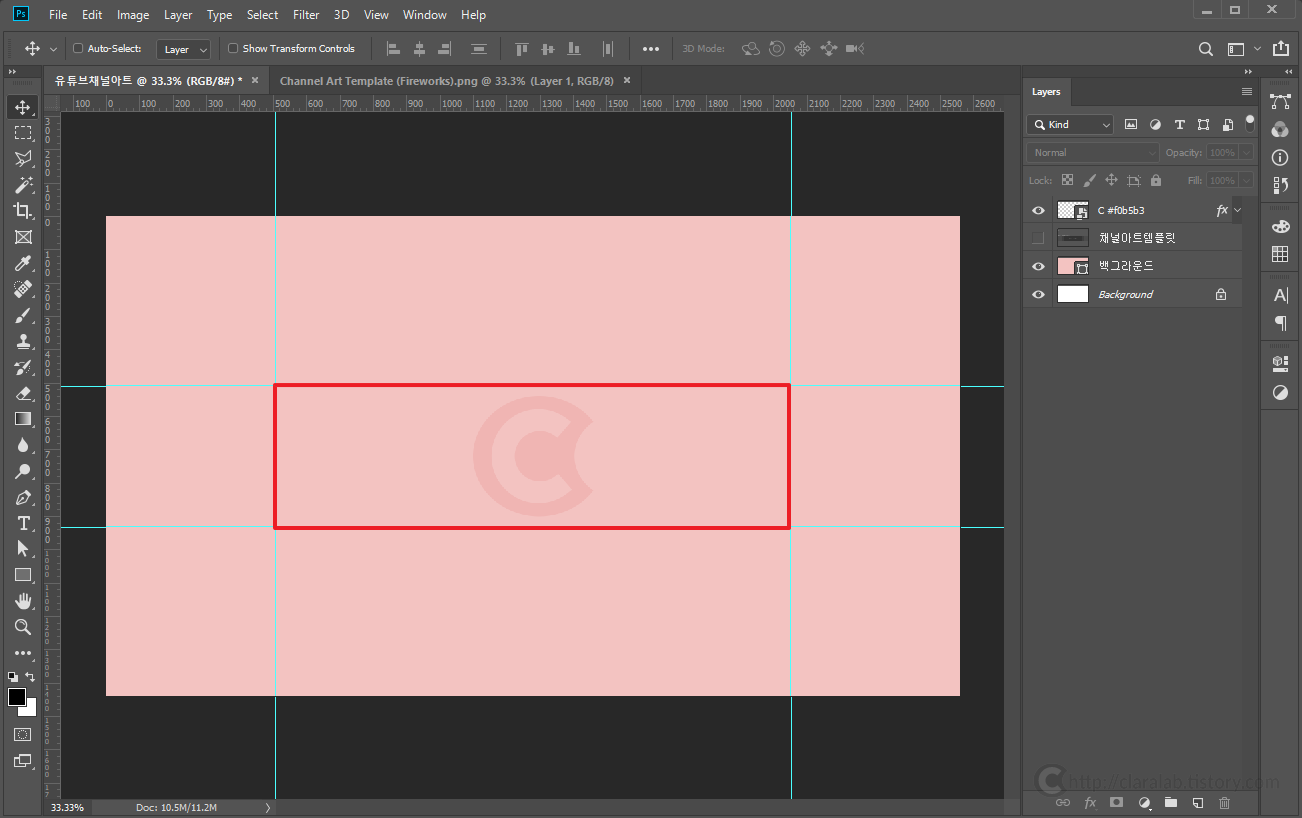
Task: Select the Blur tool
Action: click(x=23, y=445)
